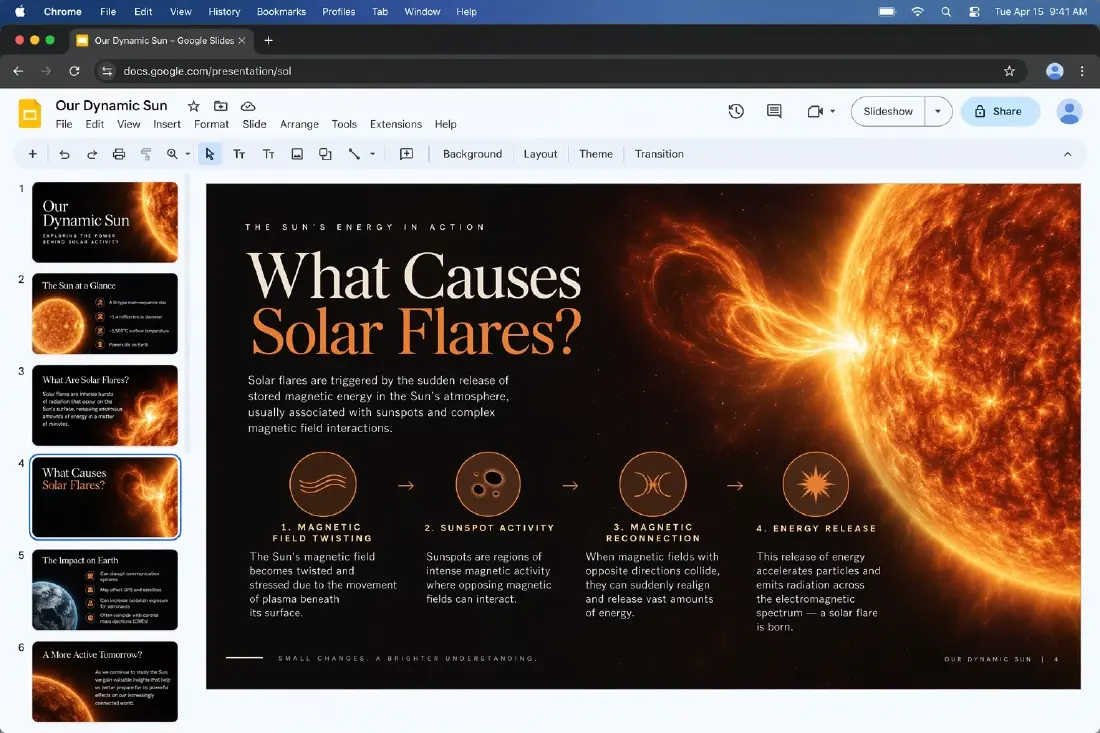Select the cursor select tool
The height and width of the screenshot is (733, 1100).
click(209, 154)
